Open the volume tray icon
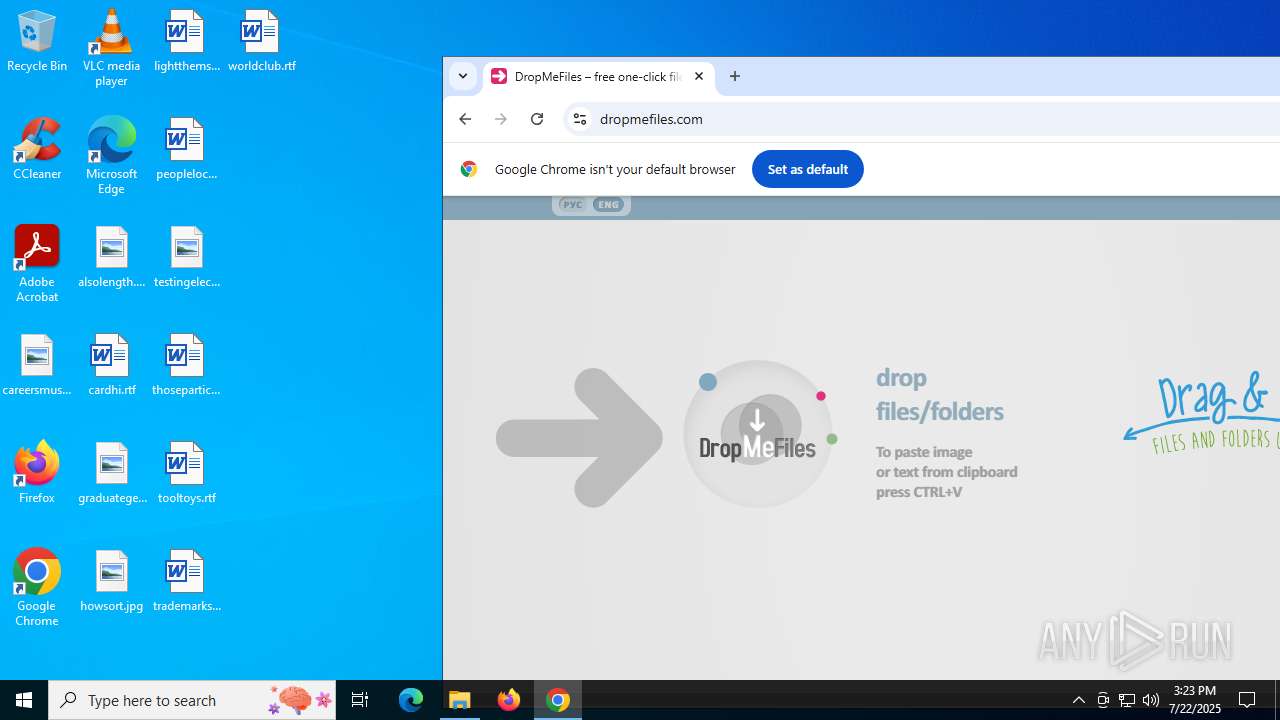This screenshot has height=720, width=1280. pos(1151,700)
